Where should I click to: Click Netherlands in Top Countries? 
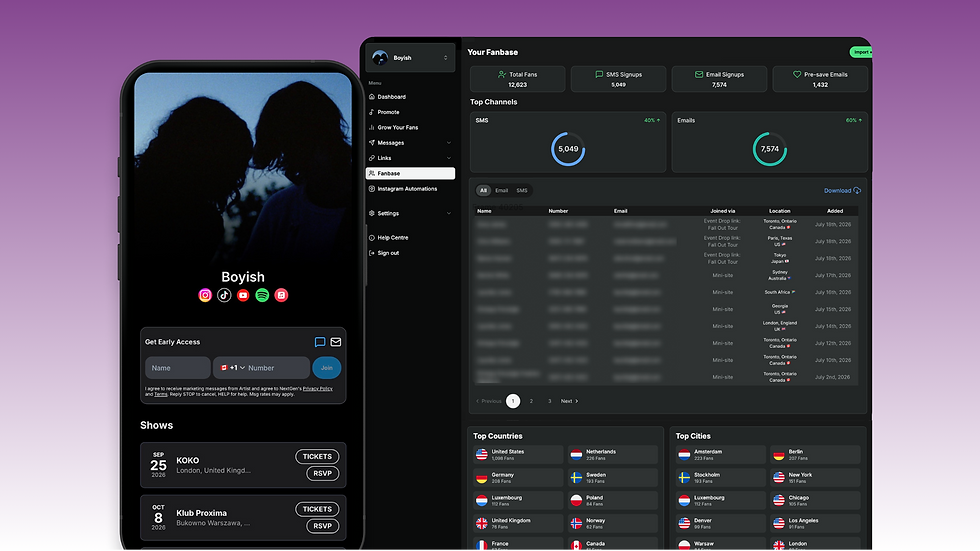tap(612, 455)
